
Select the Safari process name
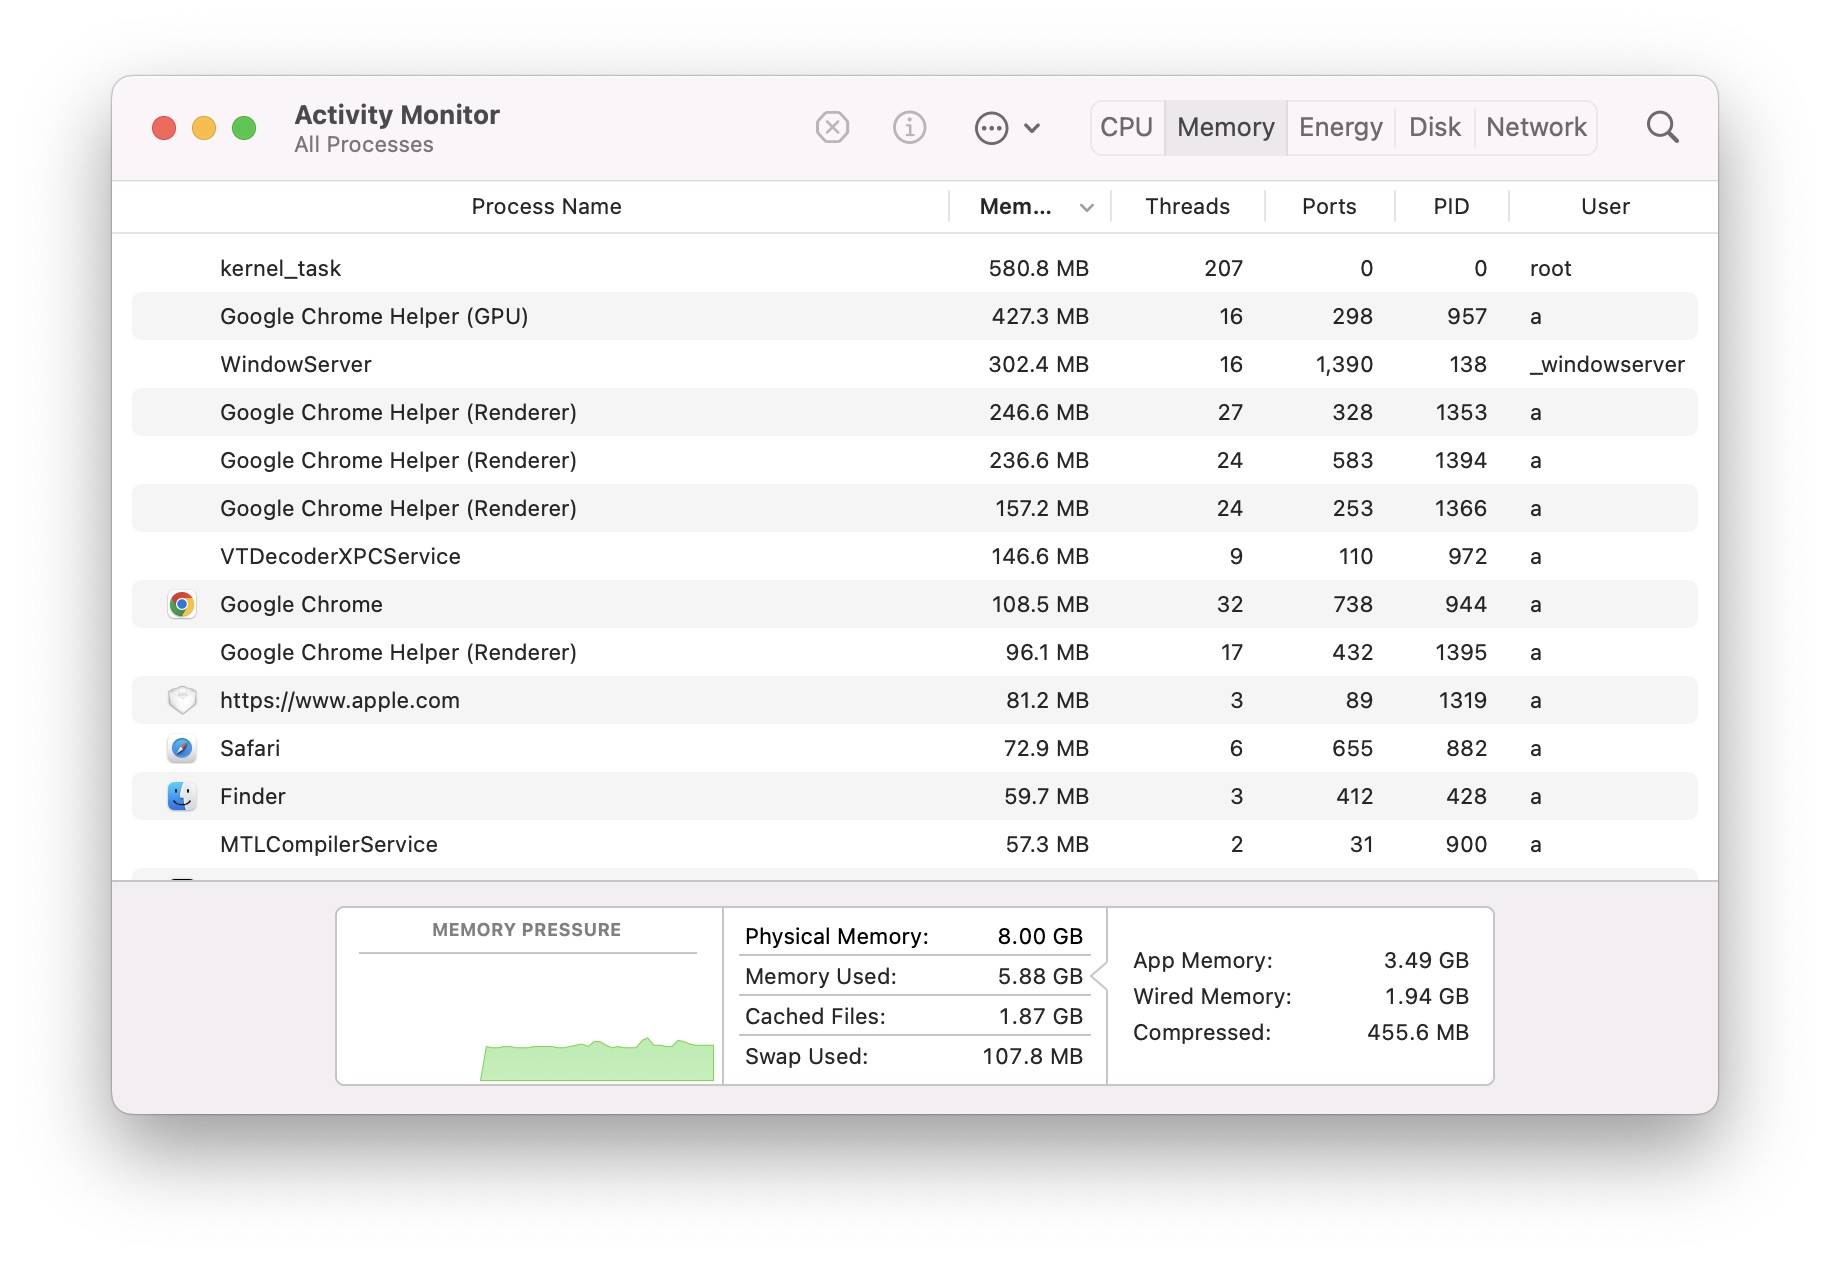(x=250, y=748)
